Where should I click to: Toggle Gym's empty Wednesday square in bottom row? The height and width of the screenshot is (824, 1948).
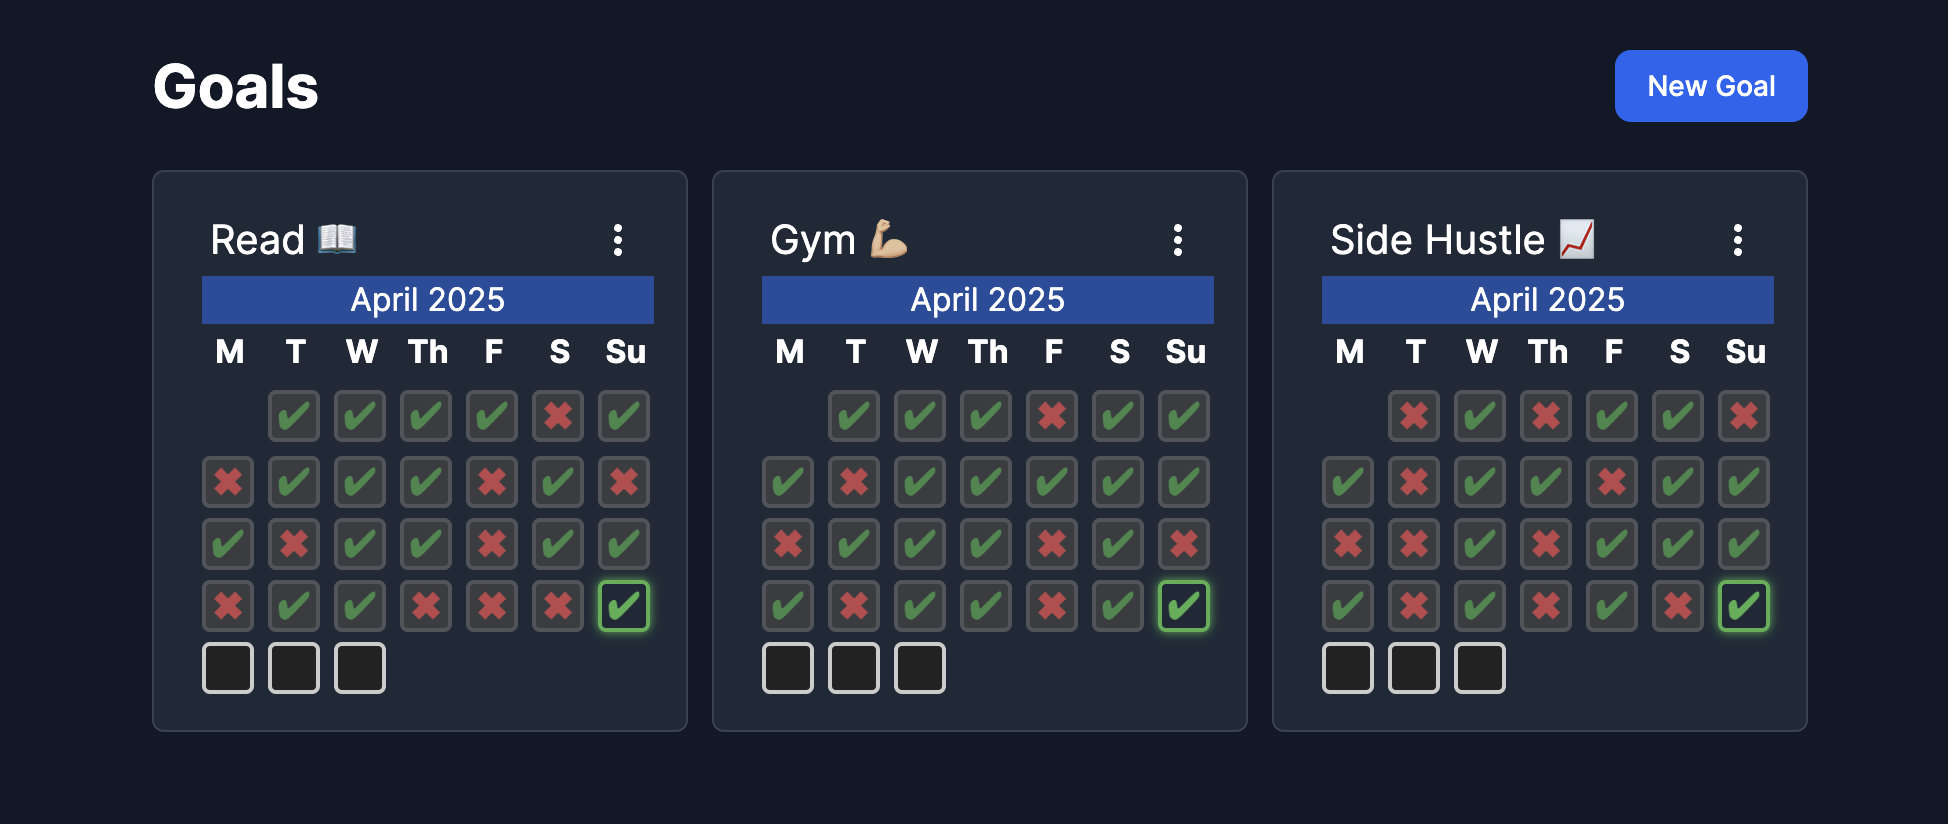919,667
